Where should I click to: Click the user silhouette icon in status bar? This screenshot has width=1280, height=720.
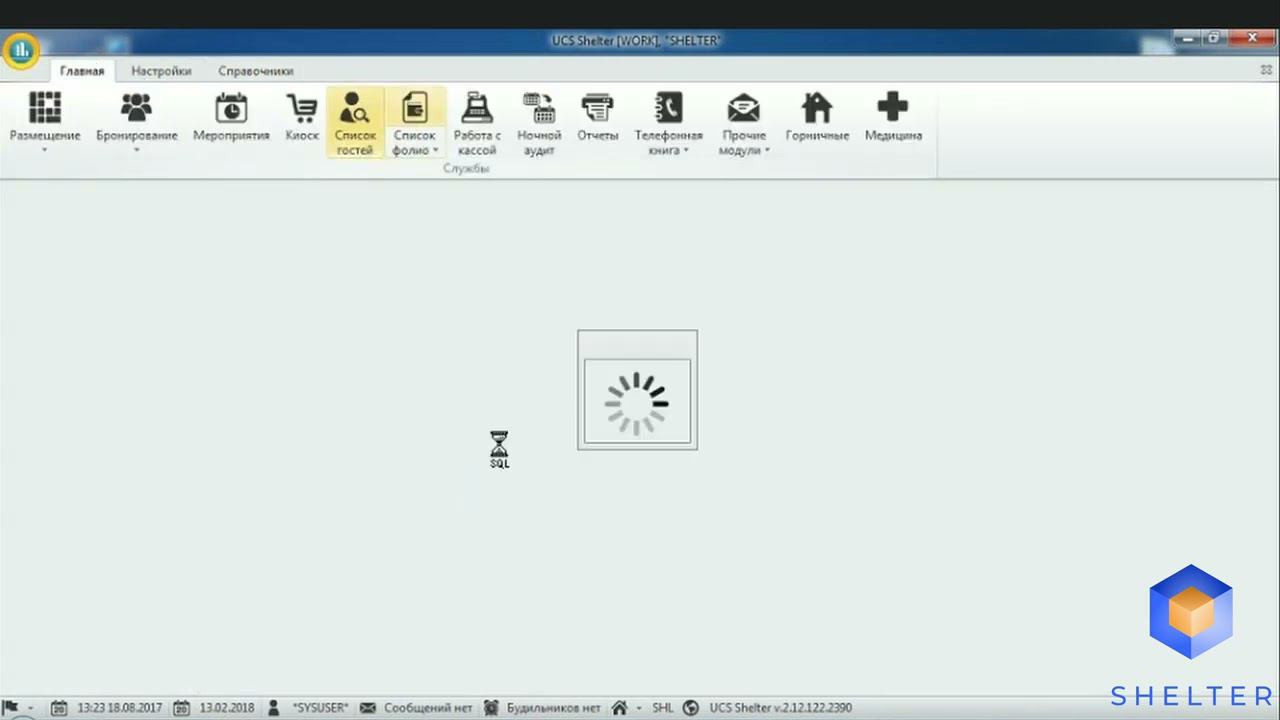coord(273,707)
